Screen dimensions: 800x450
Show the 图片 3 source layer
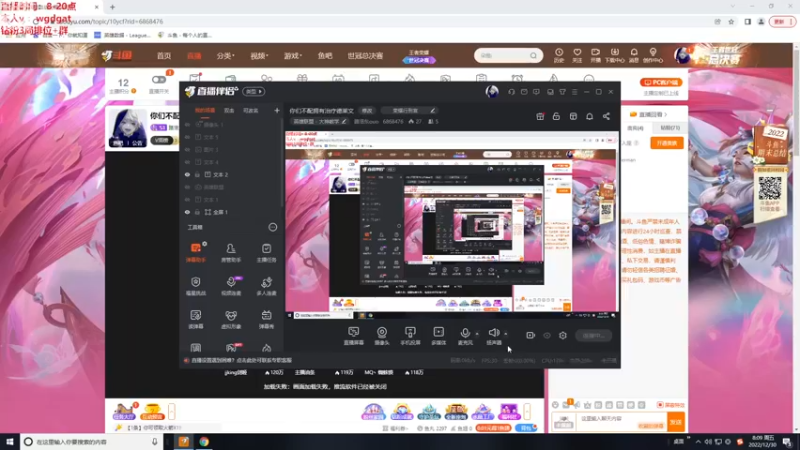(x=187, y=149)
